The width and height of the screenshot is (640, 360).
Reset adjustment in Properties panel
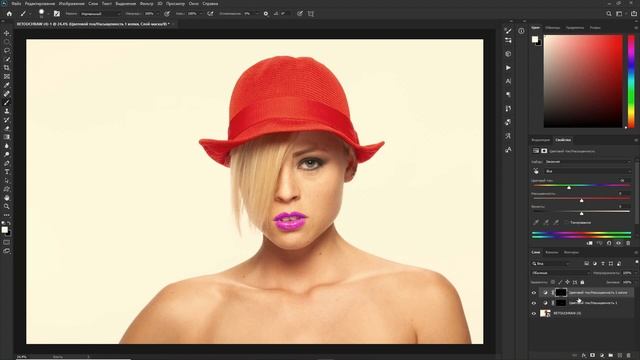coord(609,243)
